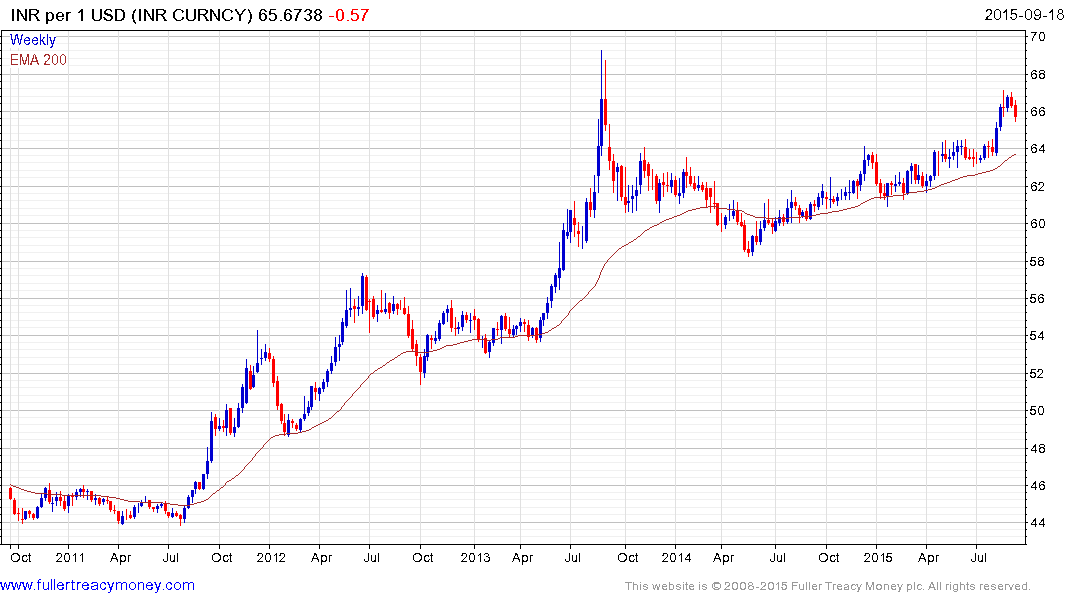Click the 52 price axis label
Viewport: 1075px width, 600px height.
pos(1038,373)
